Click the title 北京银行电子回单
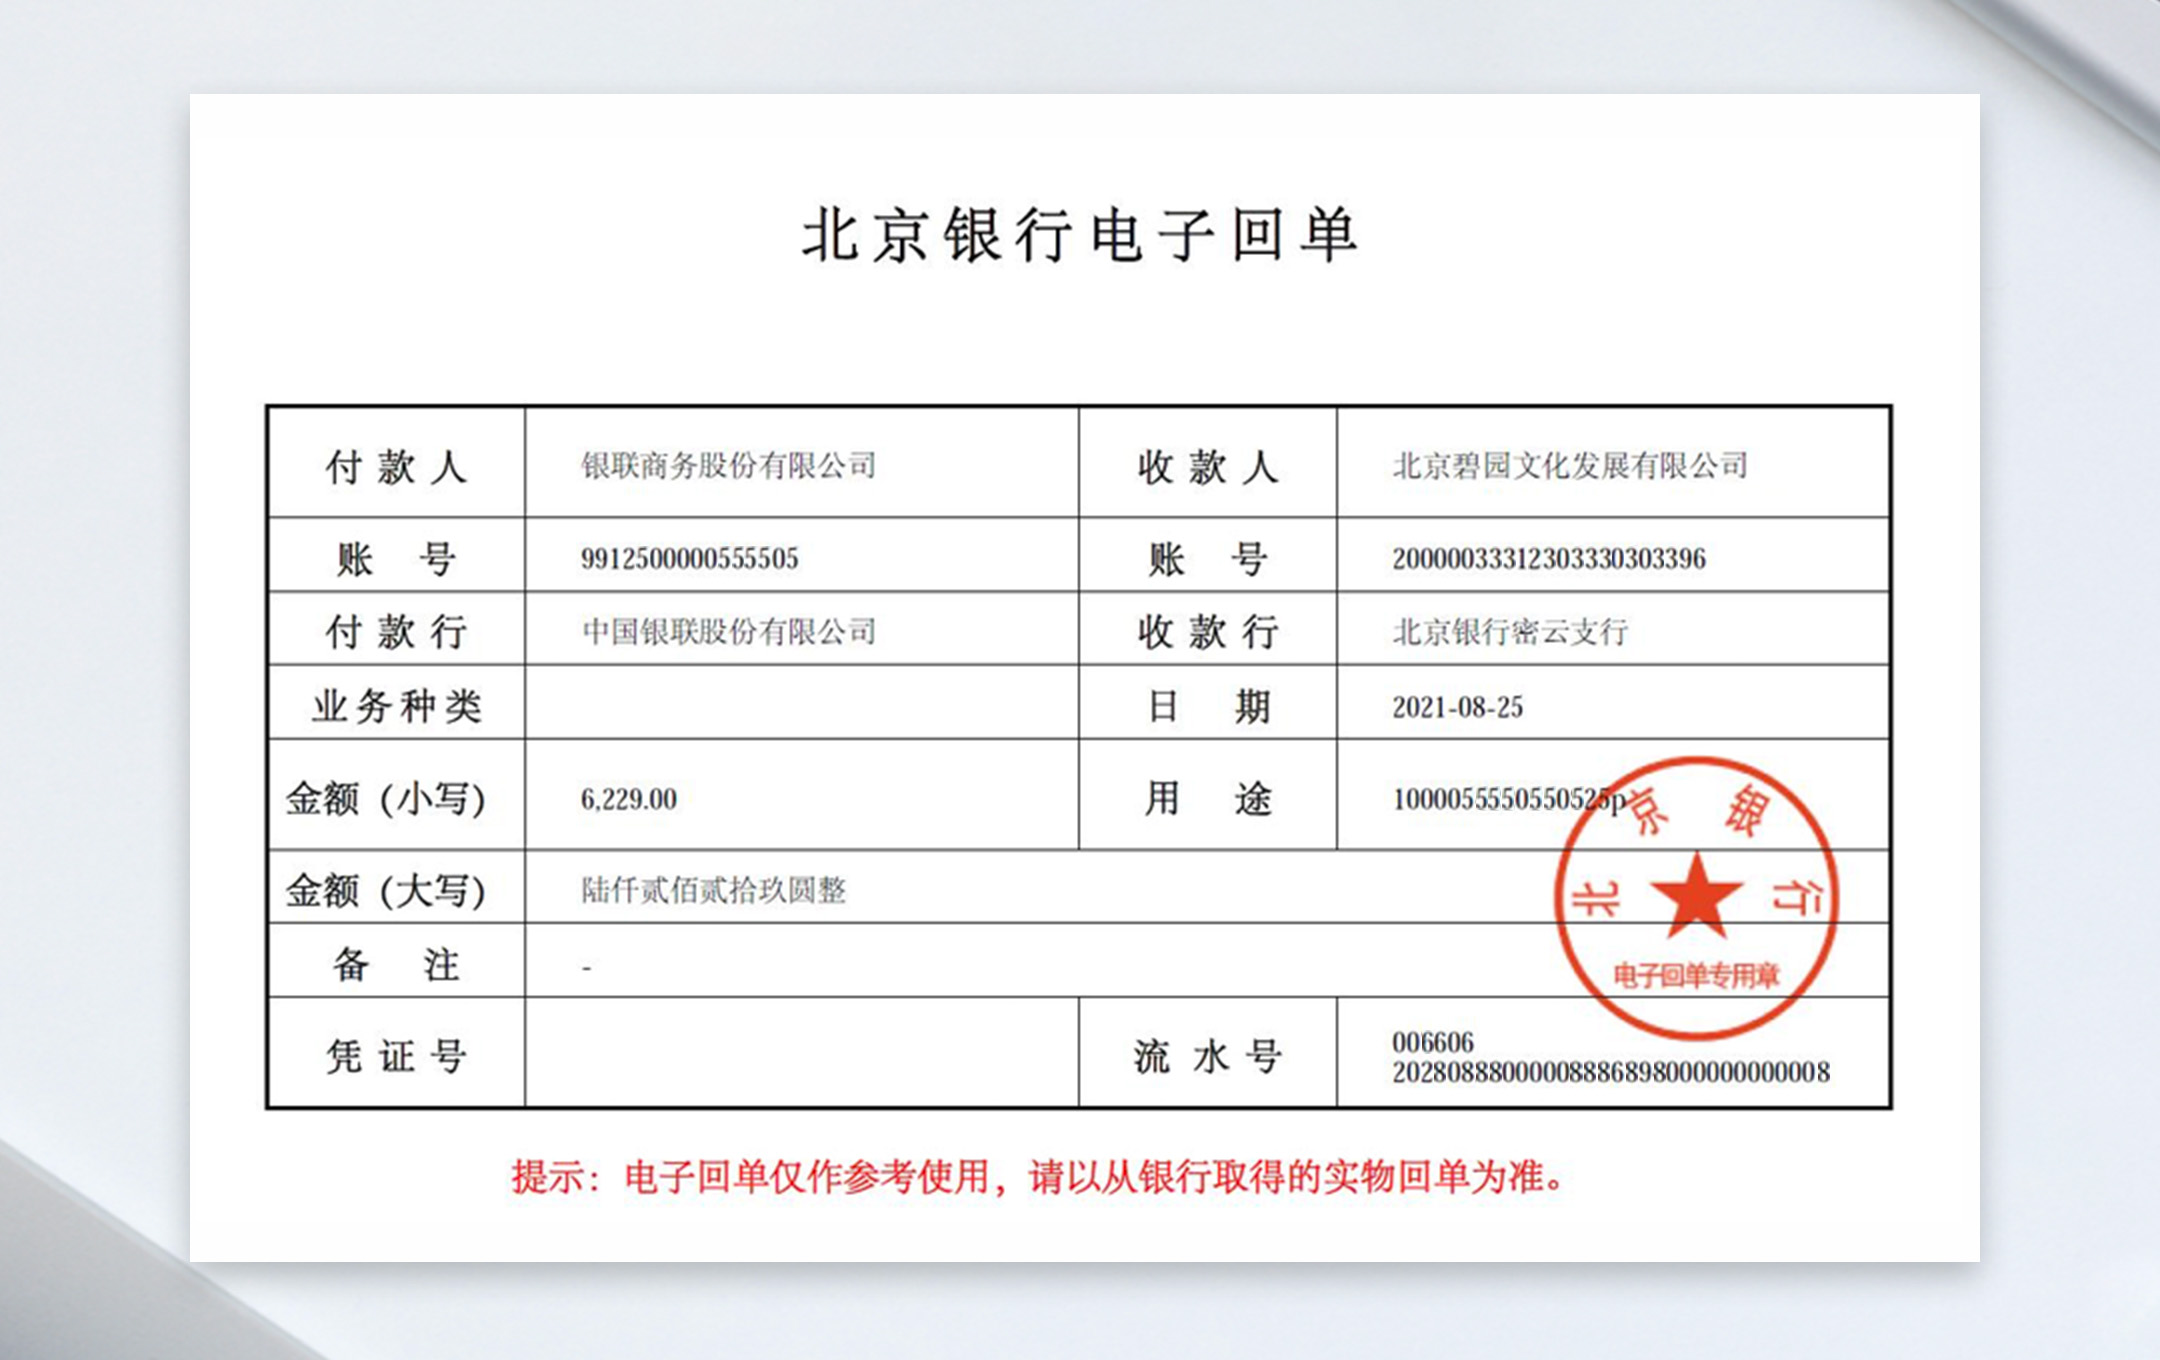Screen dimensions: 2160x1360 (1080, 236)
